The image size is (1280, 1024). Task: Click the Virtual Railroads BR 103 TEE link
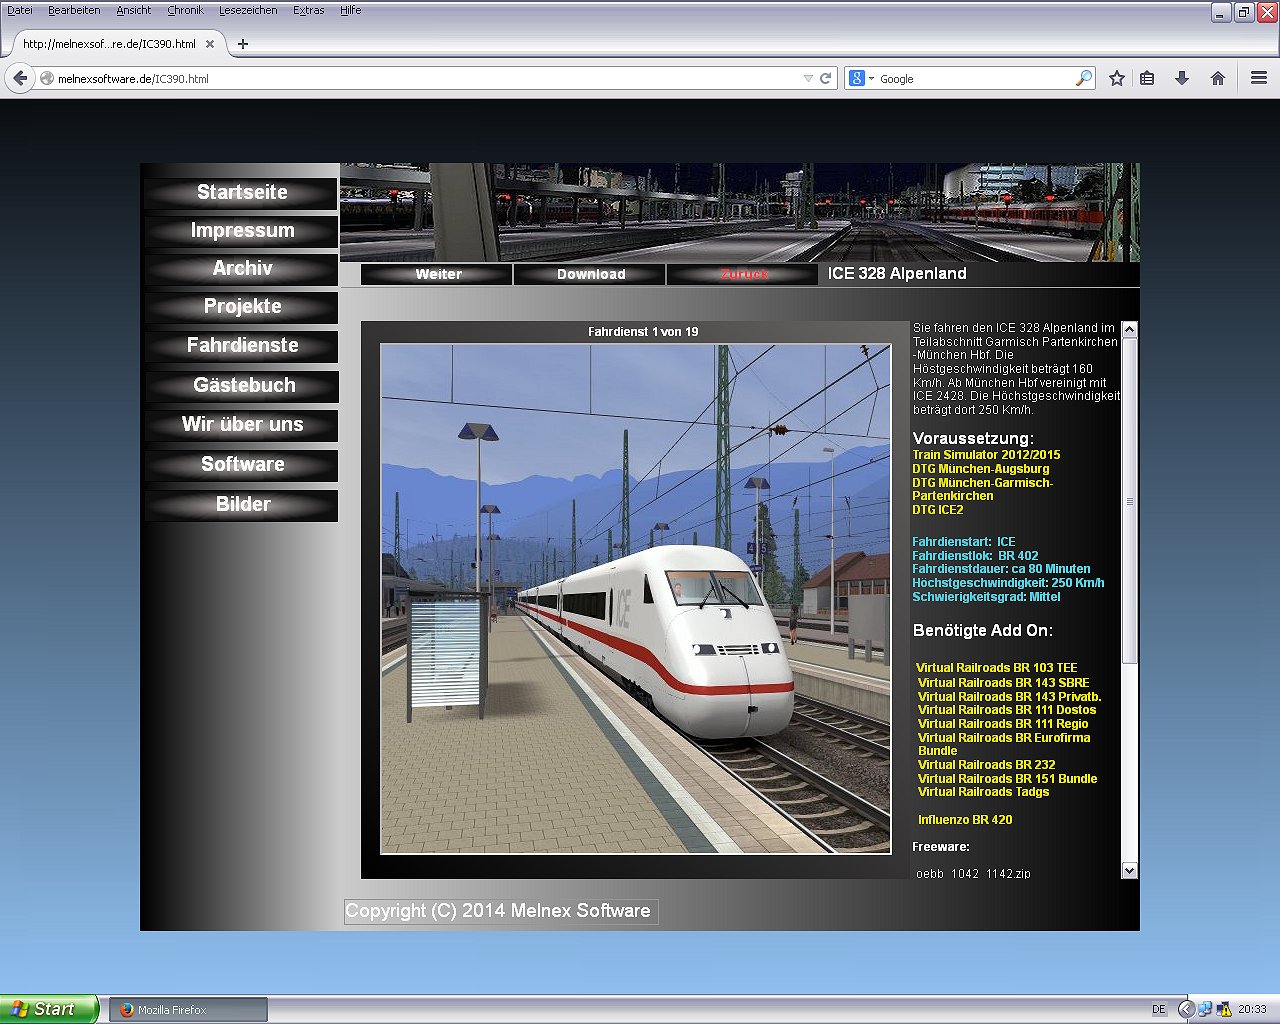pyautogui.click(x=997, y=668)
